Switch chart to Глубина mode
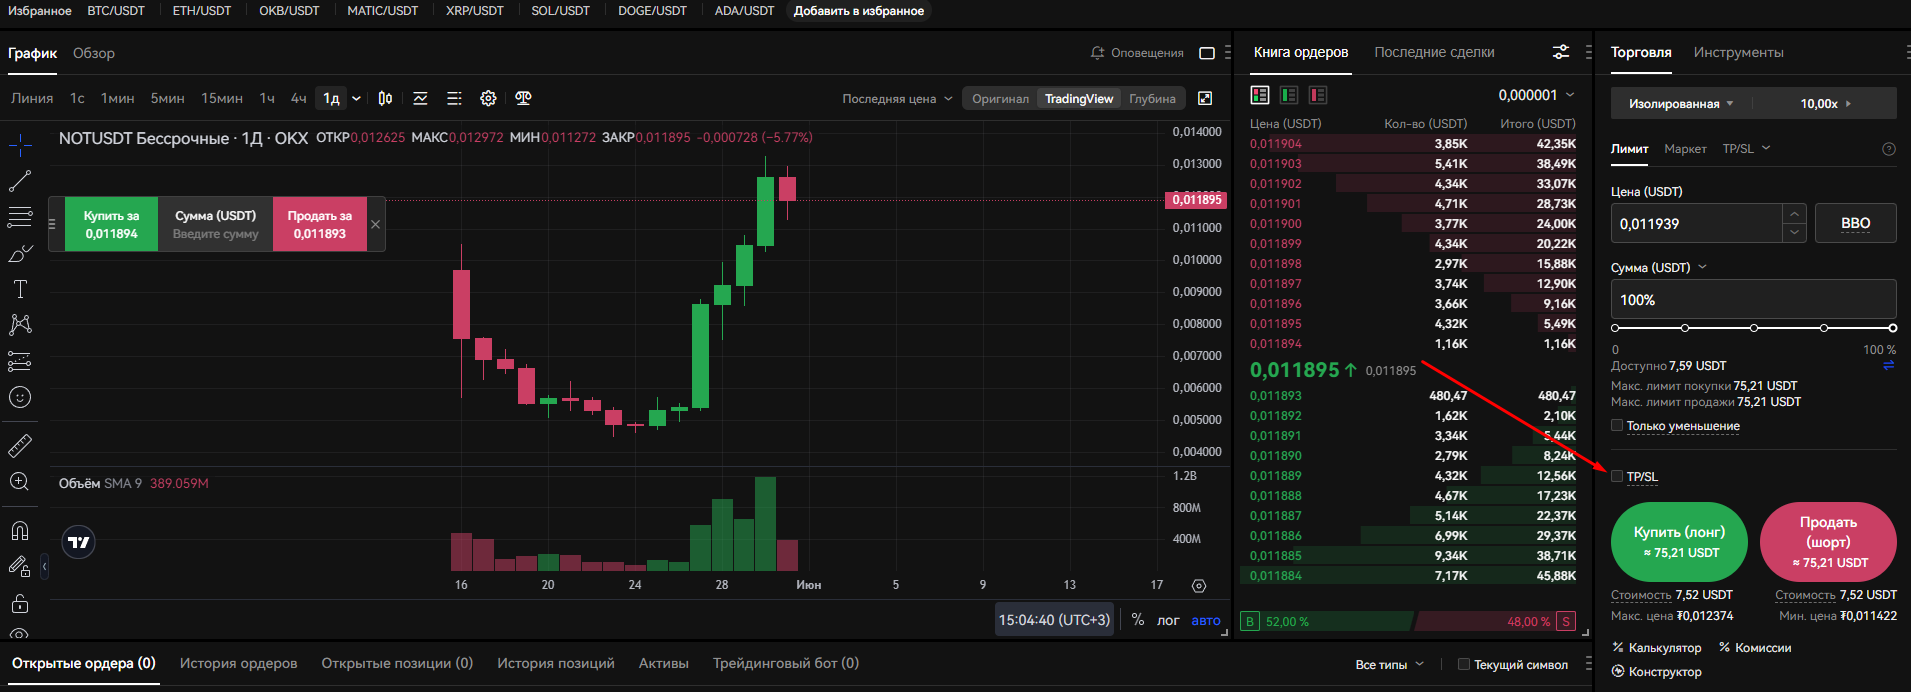The height and width of the screenshot is (692, 1911). pyautogui.click(x=1152, y=99)
